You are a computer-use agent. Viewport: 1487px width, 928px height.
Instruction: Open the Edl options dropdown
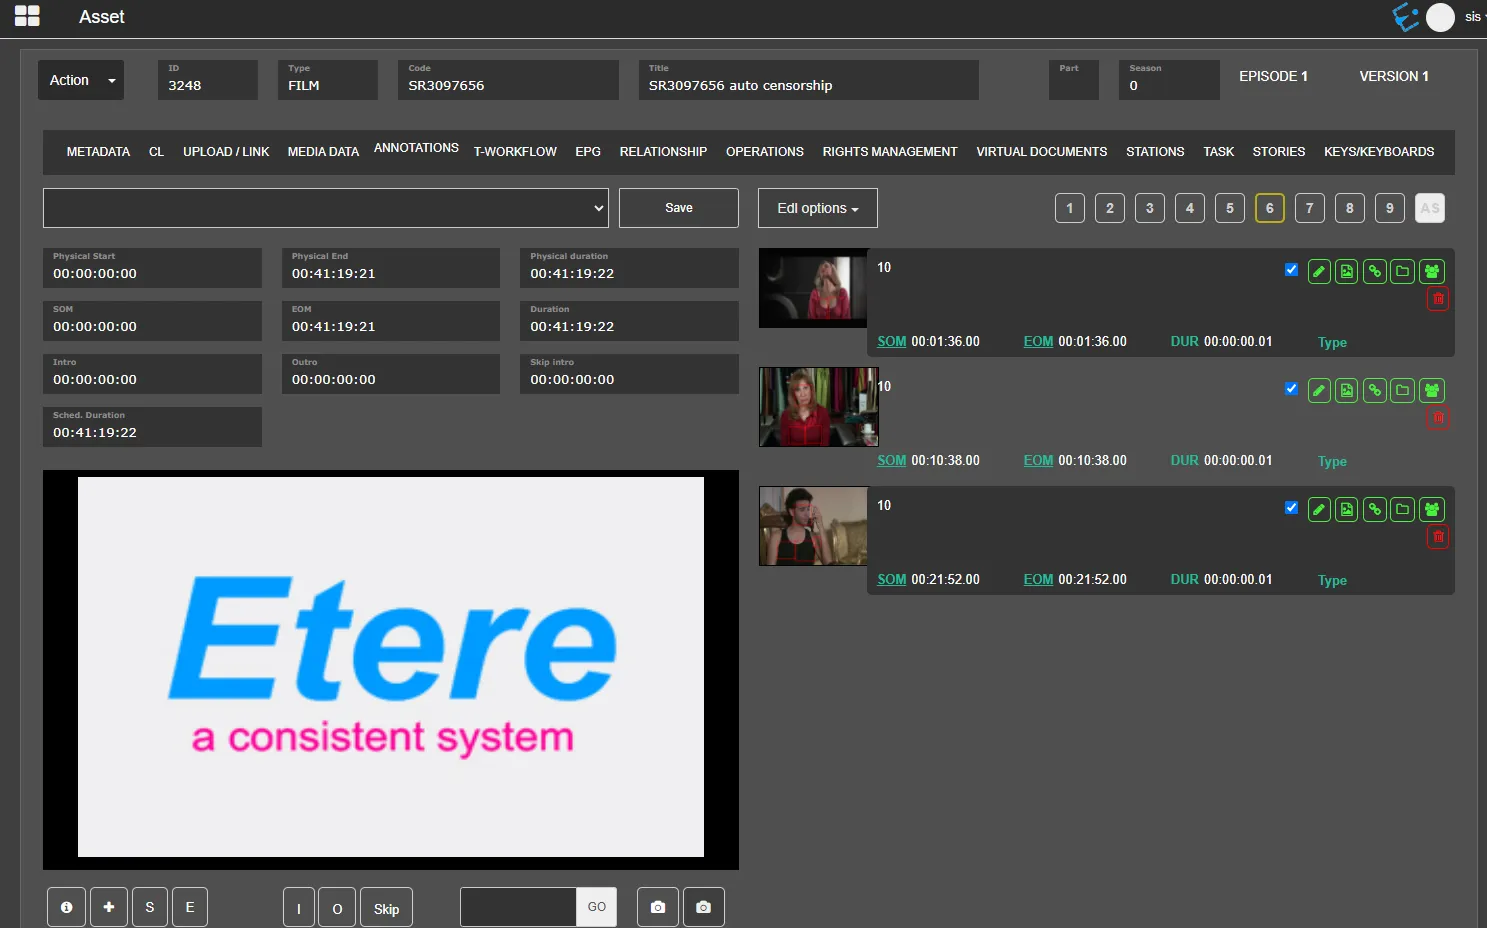(817, 208)
